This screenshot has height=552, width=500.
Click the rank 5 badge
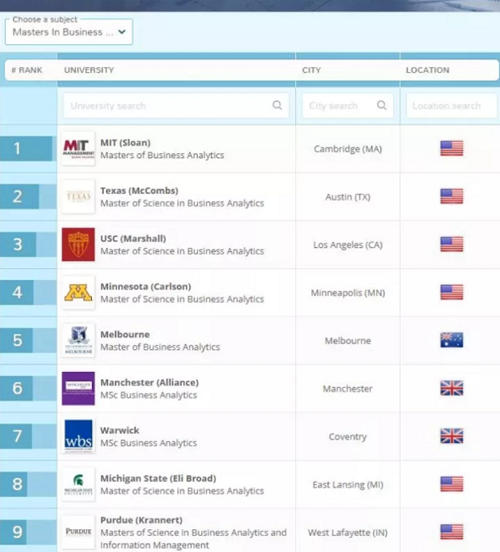17,340
